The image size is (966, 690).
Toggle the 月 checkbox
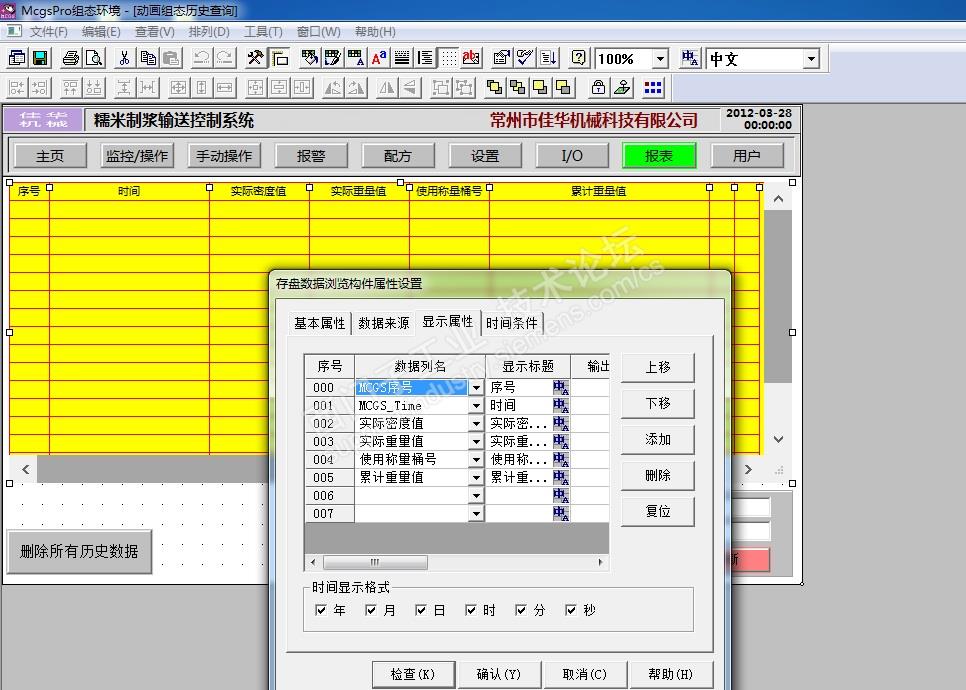370,610
